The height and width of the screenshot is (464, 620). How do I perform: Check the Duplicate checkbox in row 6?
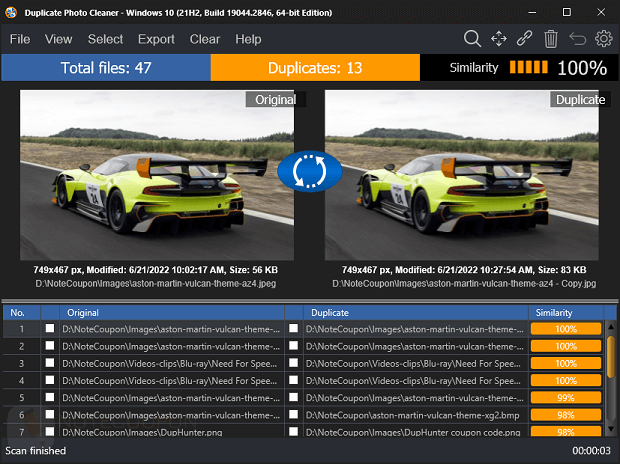(x=293, y=415)
